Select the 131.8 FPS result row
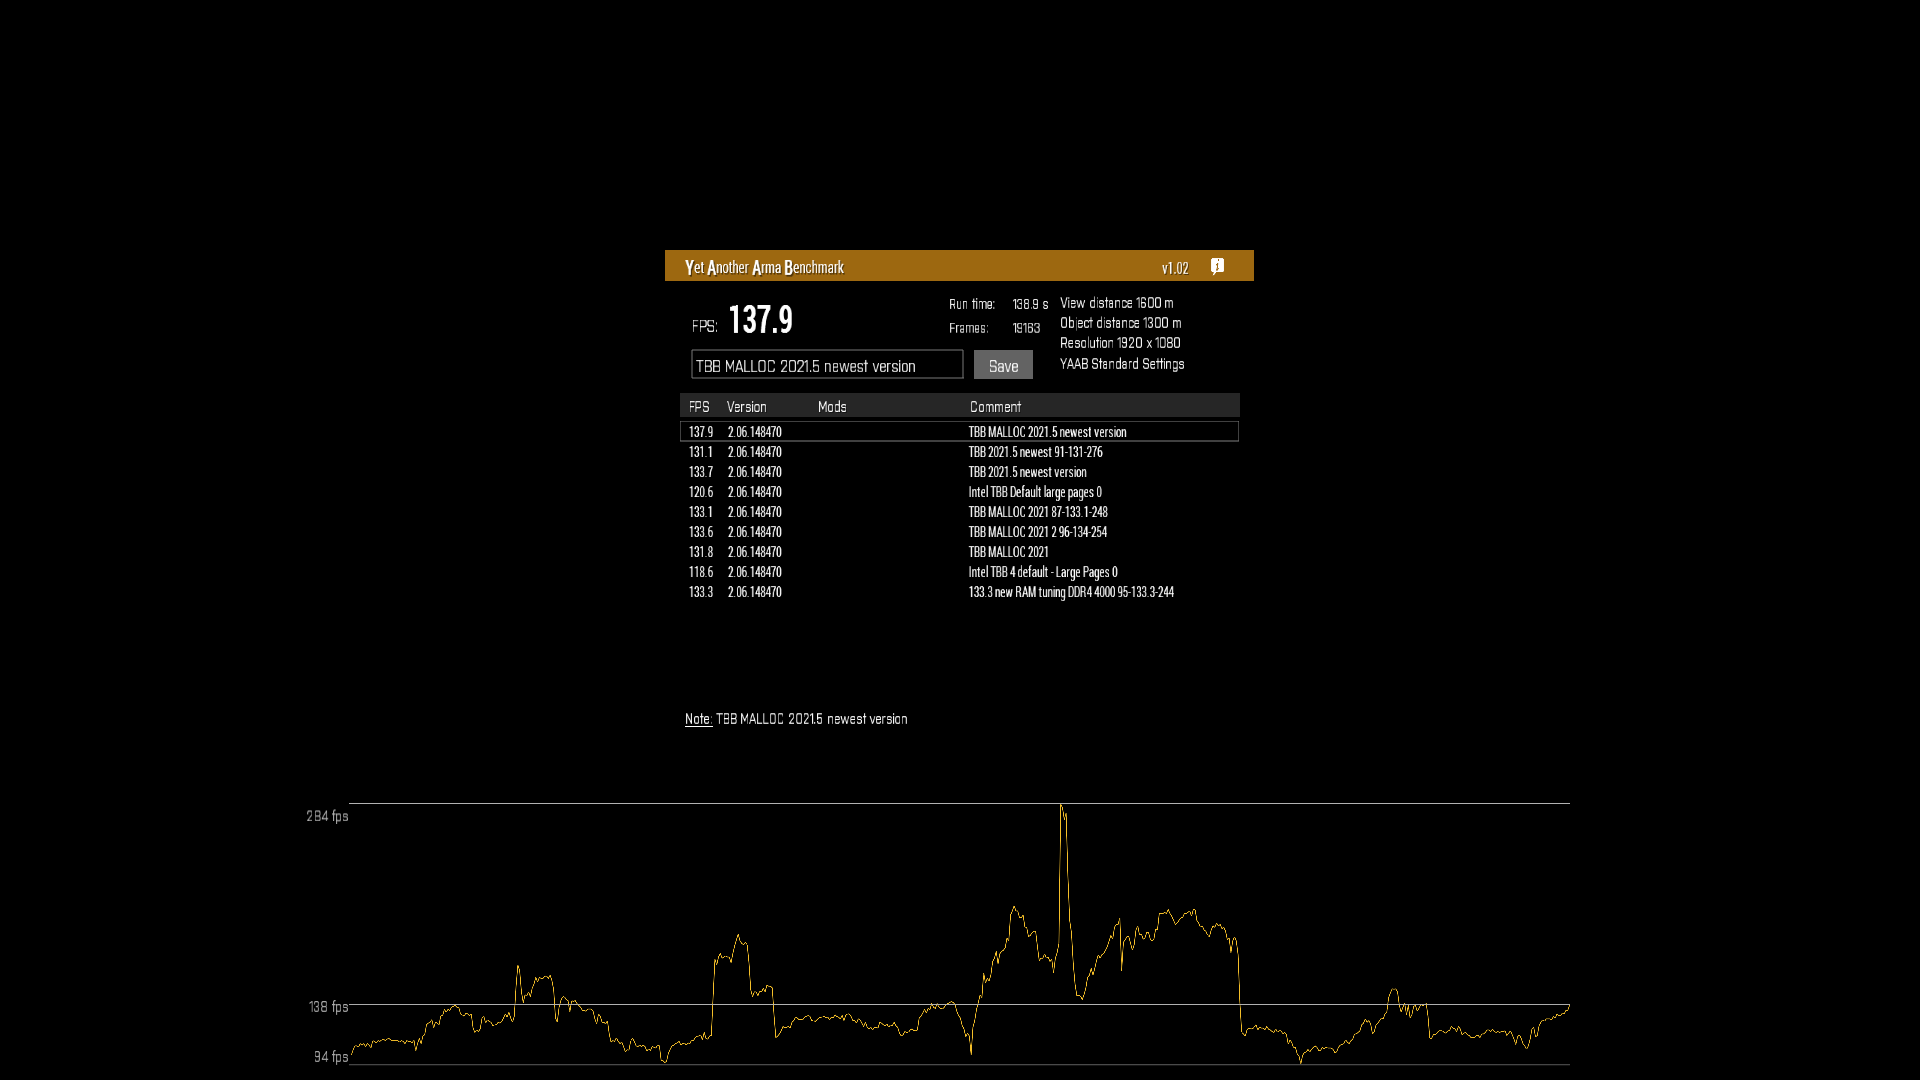 pos(959,552)
